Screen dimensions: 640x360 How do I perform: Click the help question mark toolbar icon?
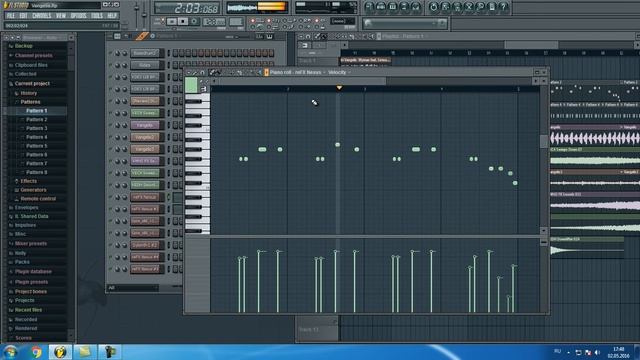[x=503, y=7]
